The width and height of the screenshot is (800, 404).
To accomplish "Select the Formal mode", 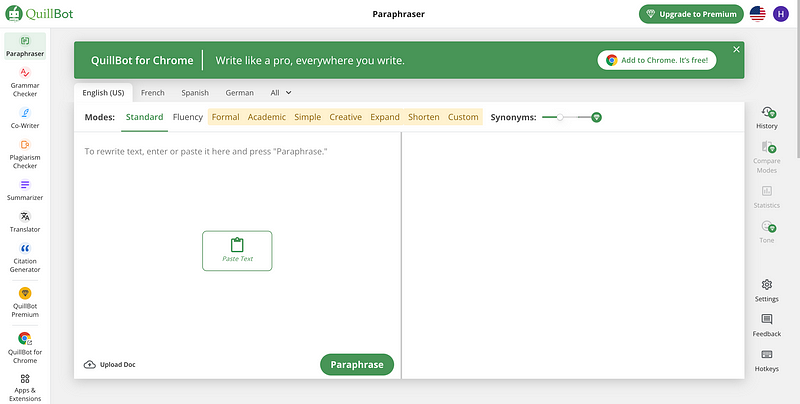I will point(226,117).
